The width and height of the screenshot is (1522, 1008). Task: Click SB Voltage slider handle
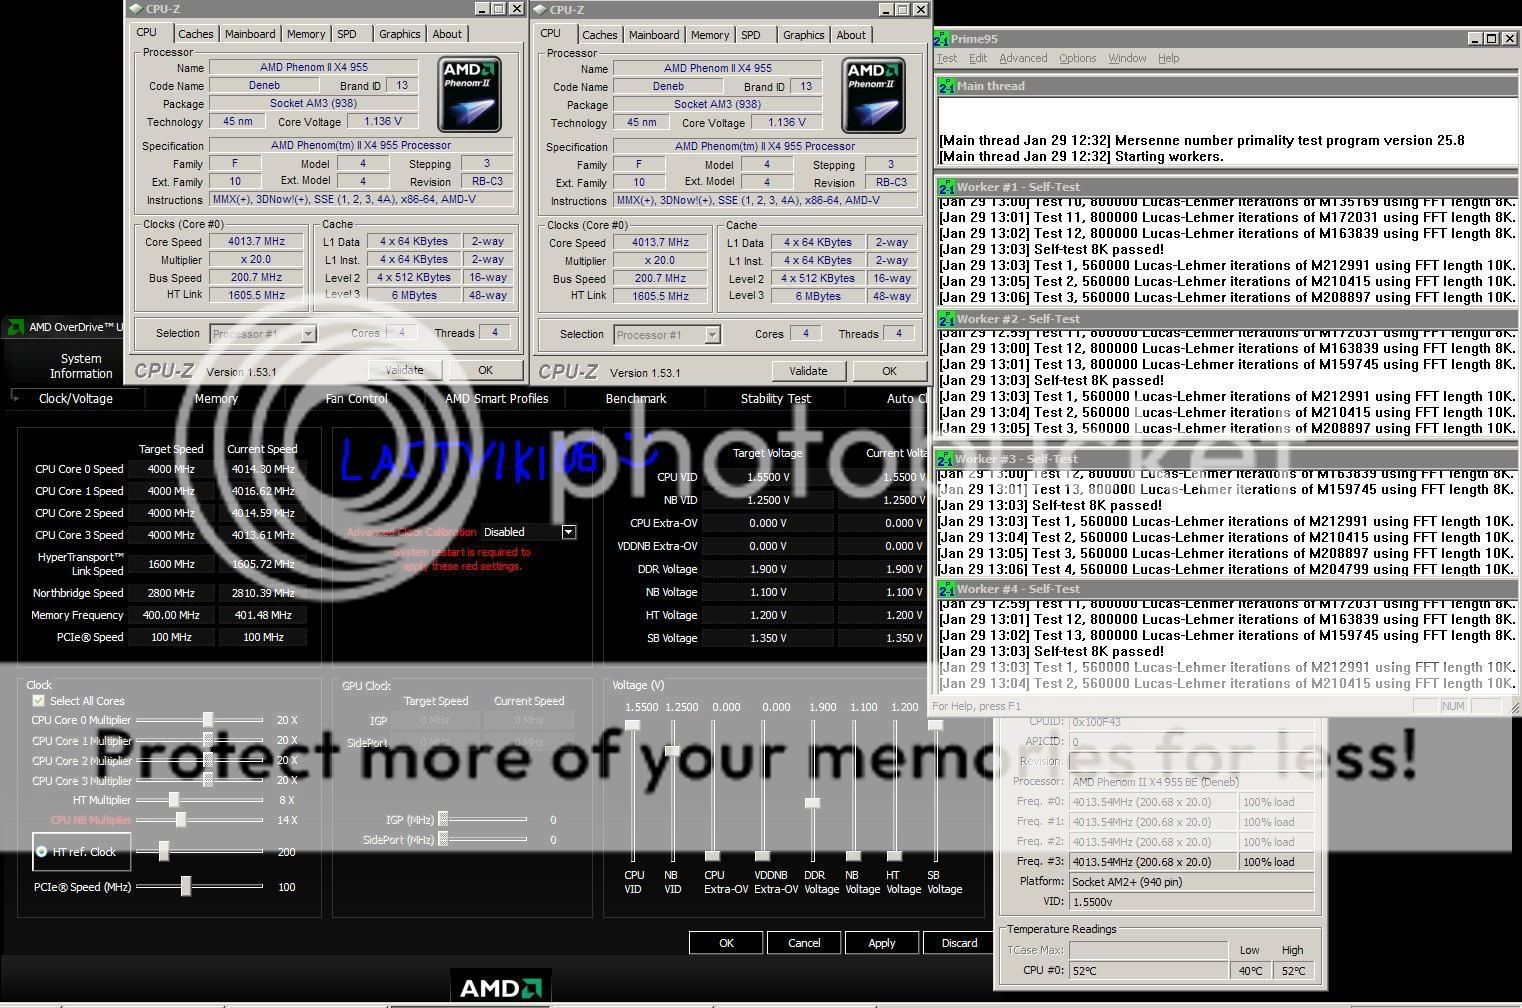point(935,725)
